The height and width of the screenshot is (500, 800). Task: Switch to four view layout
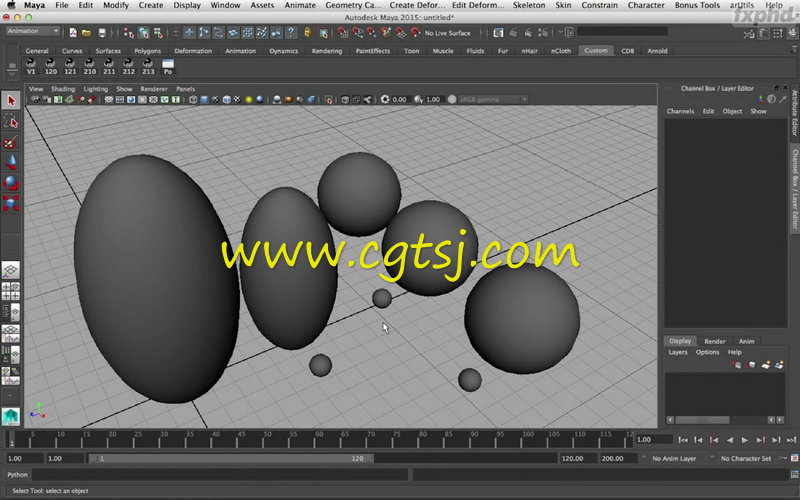click(11, 291)
